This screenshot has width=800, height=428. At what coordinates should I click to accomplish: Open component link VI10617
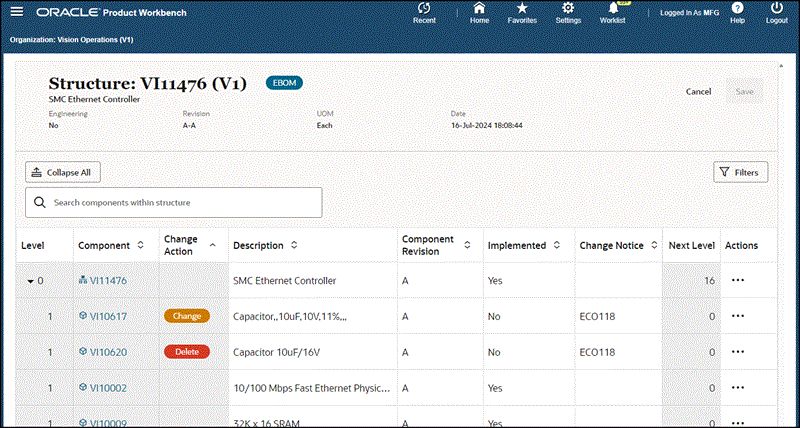108,316
